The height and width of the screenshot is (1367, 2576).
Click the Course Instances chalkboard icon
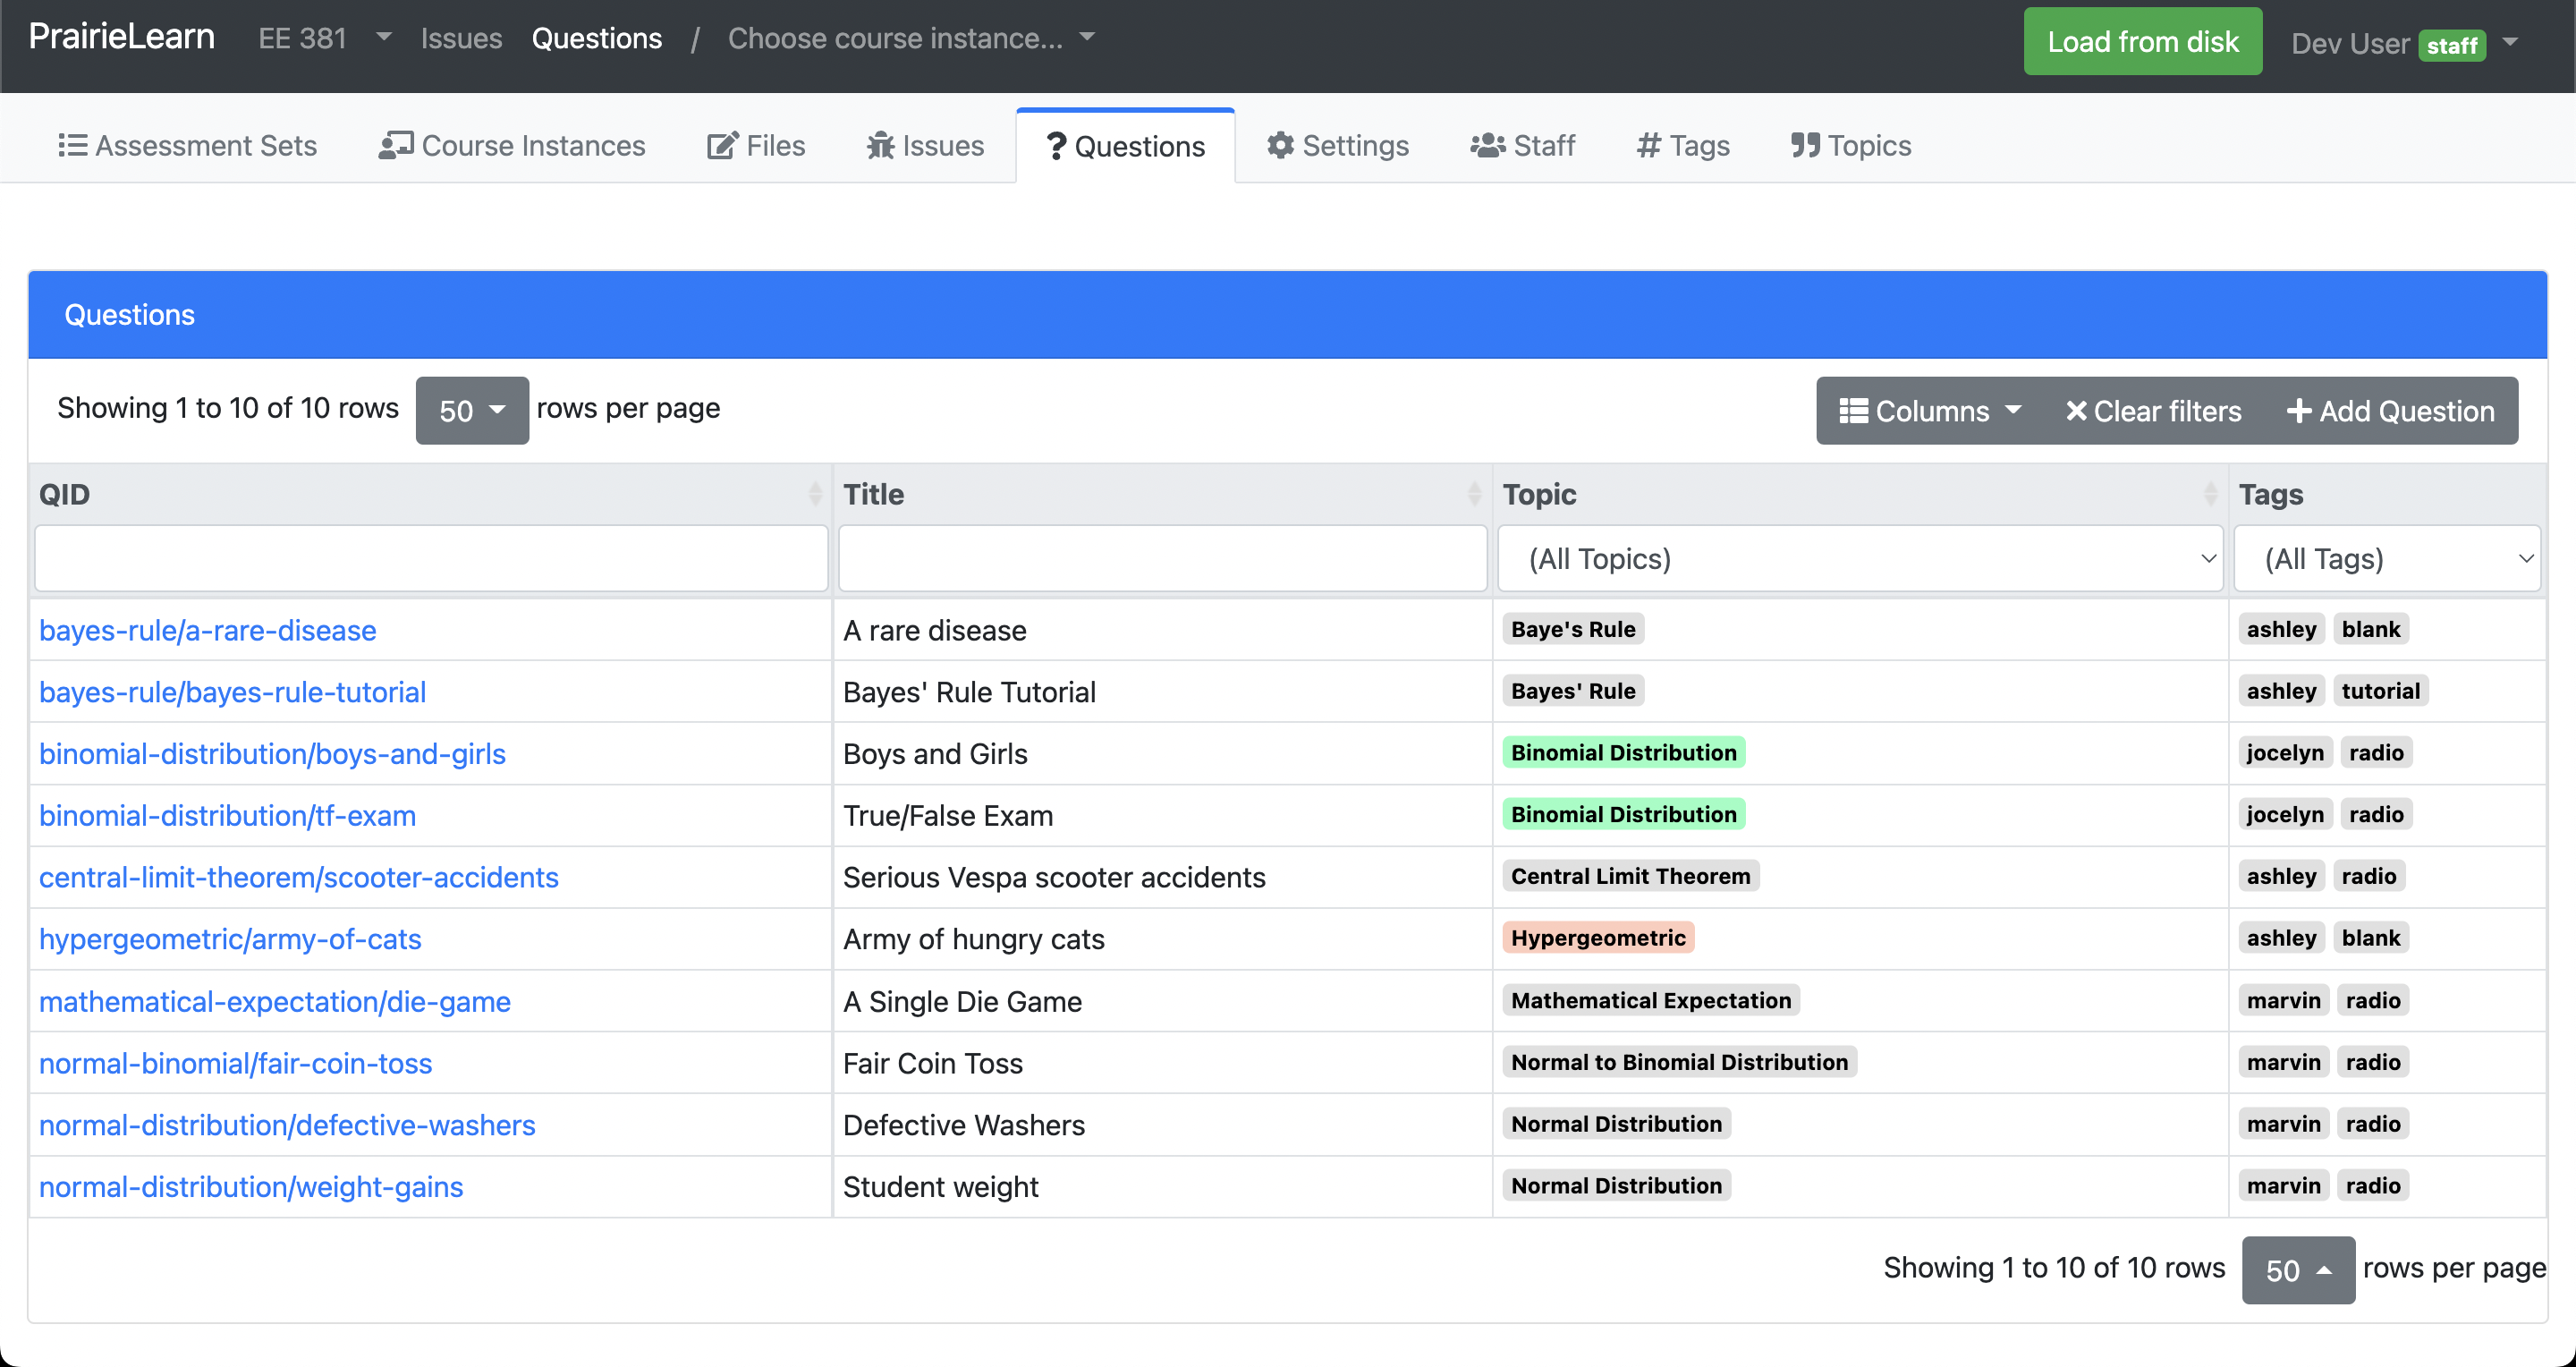395,146
